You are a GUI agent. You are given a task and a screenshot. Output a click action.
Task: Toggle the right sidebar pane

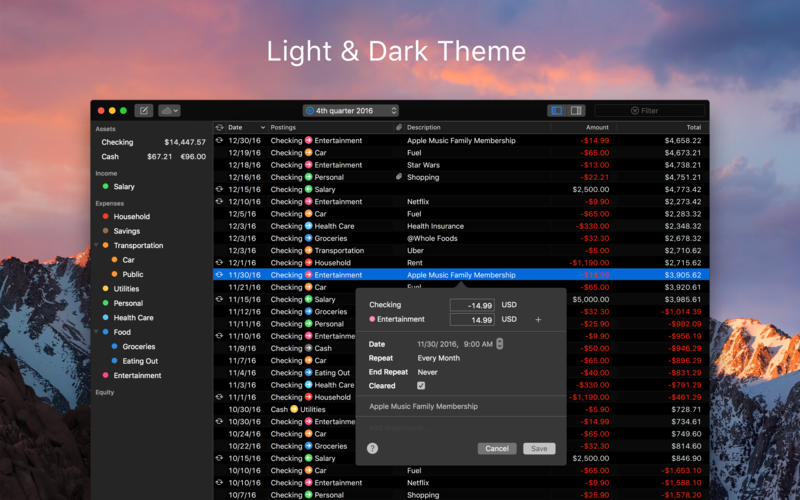point(576,110)
